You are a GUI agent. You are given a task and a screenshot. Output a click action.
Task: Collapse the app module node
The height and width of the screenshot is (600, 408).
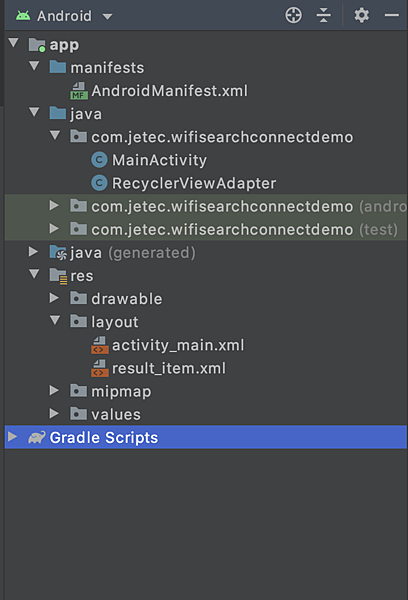pos(13,42)
